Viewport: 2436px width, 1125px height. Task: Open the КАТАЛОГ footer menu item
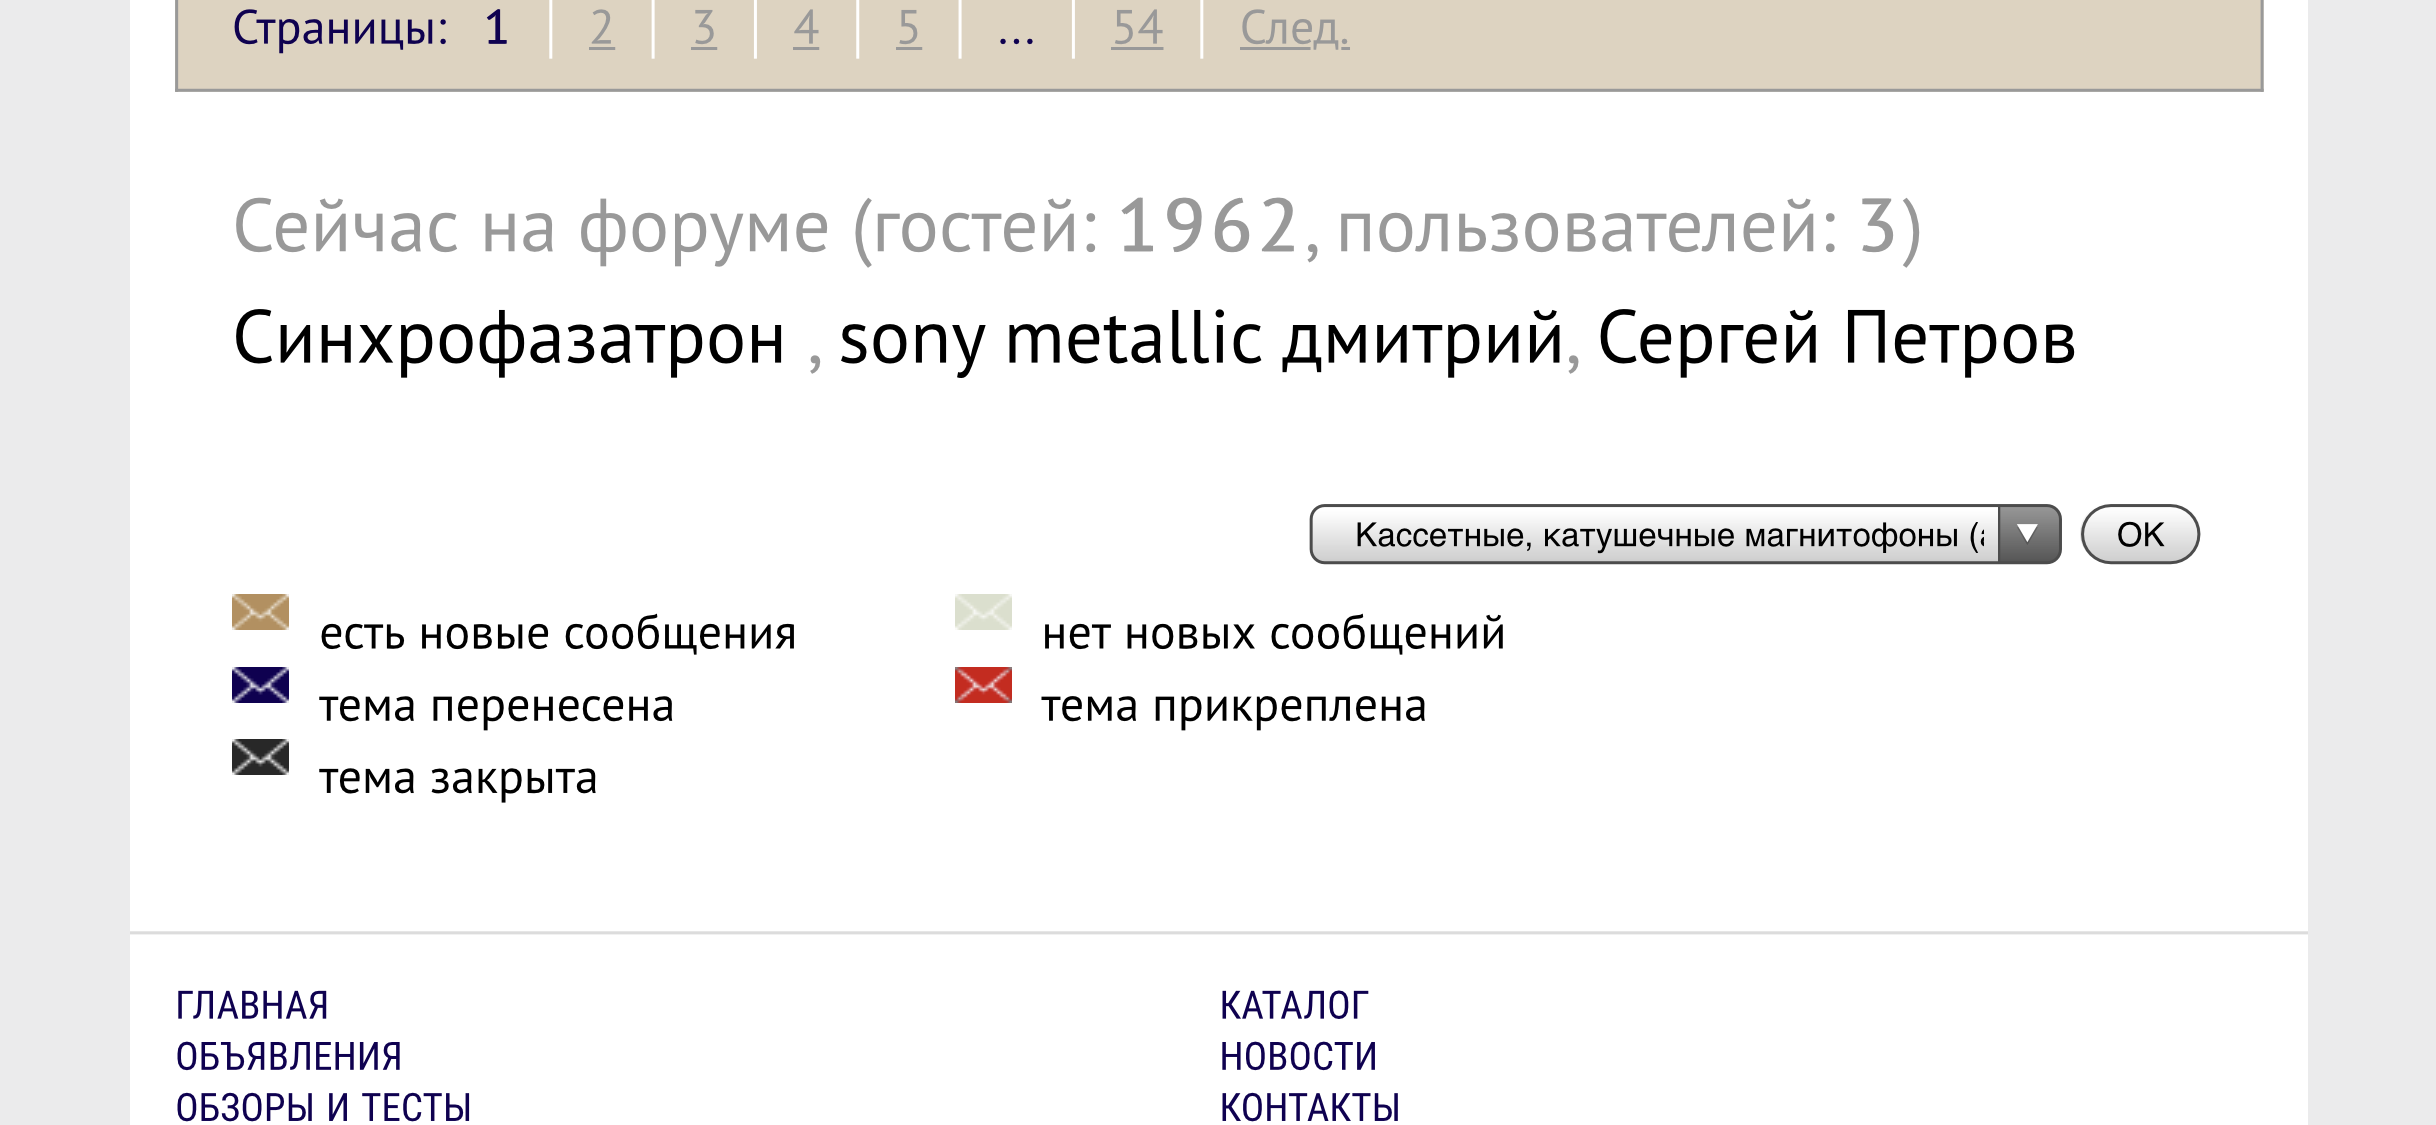coord(1294,1005)
